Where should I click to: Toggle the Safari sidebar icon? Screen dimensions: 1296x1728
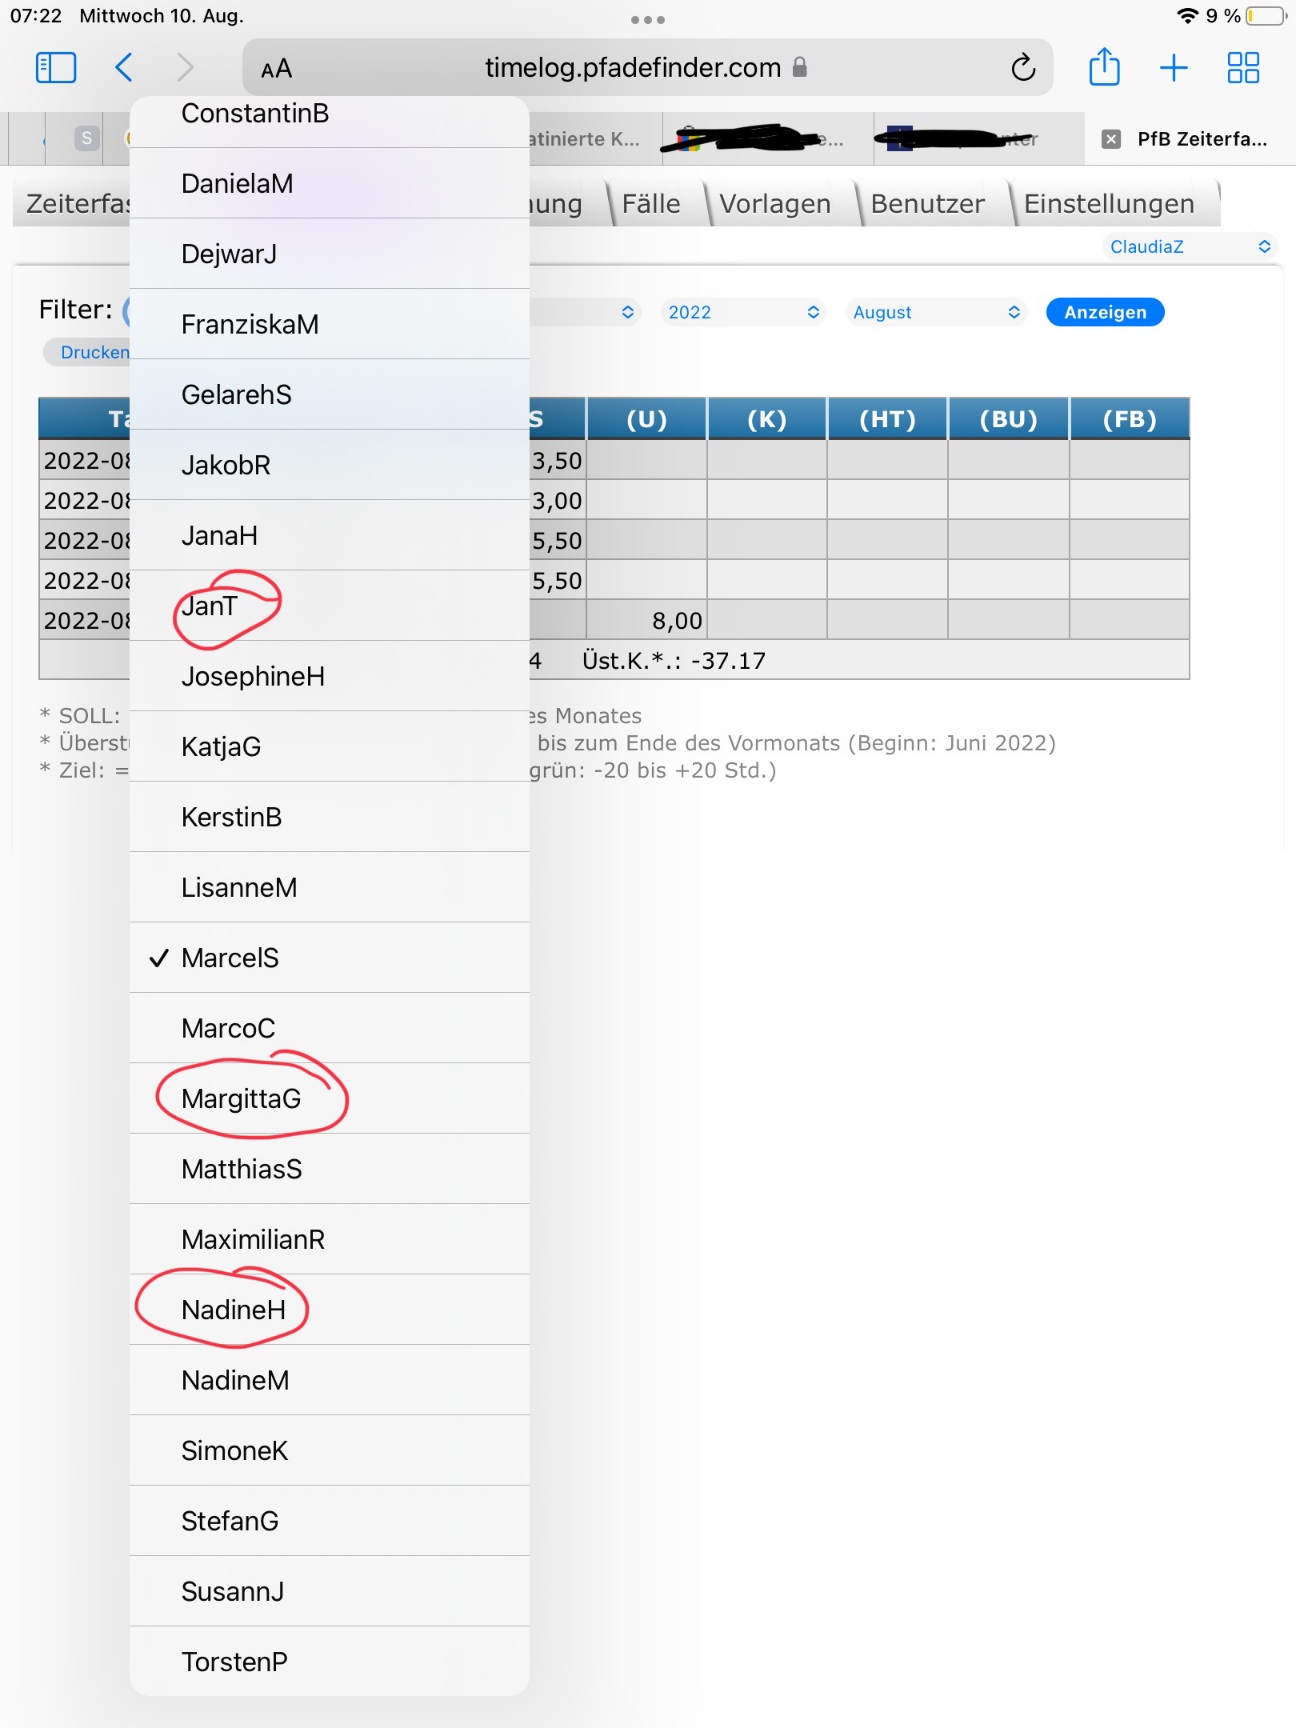click(x=56, y=68)
